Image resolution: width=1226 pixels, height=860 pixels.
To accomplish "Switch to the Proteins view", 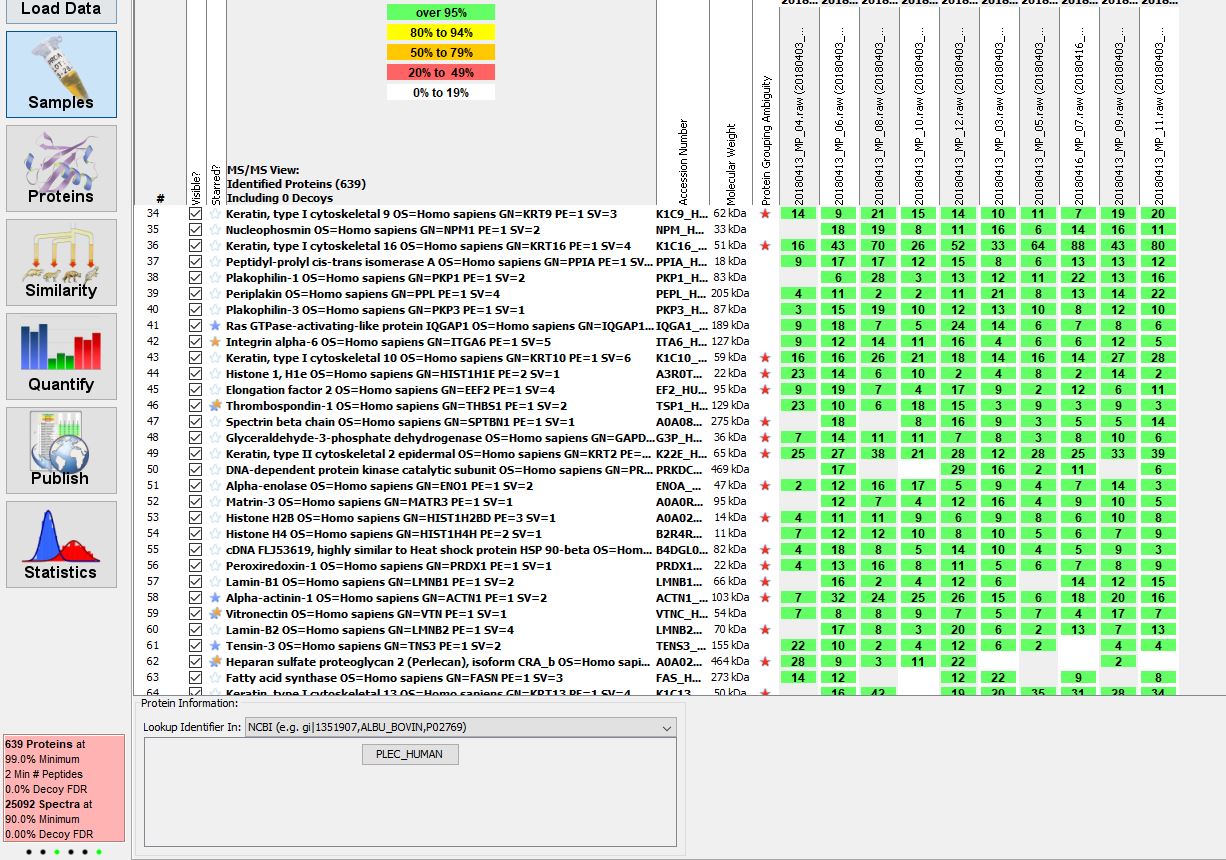I will pyautogui.click(x=61, y=168).
